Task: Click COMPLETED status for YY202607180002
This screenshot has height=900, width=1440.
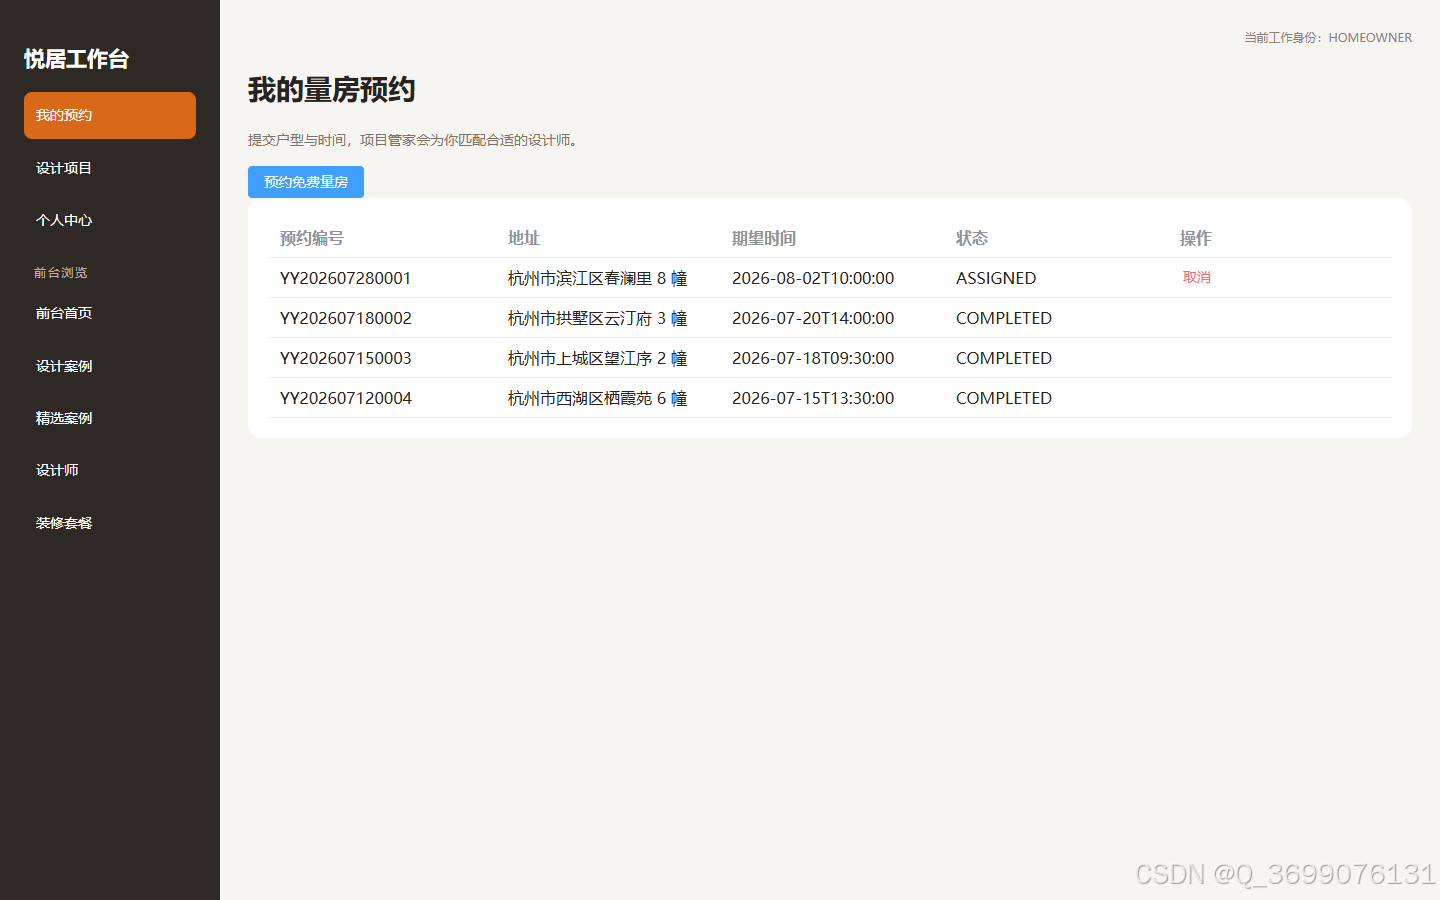Action: point(1004,318)
